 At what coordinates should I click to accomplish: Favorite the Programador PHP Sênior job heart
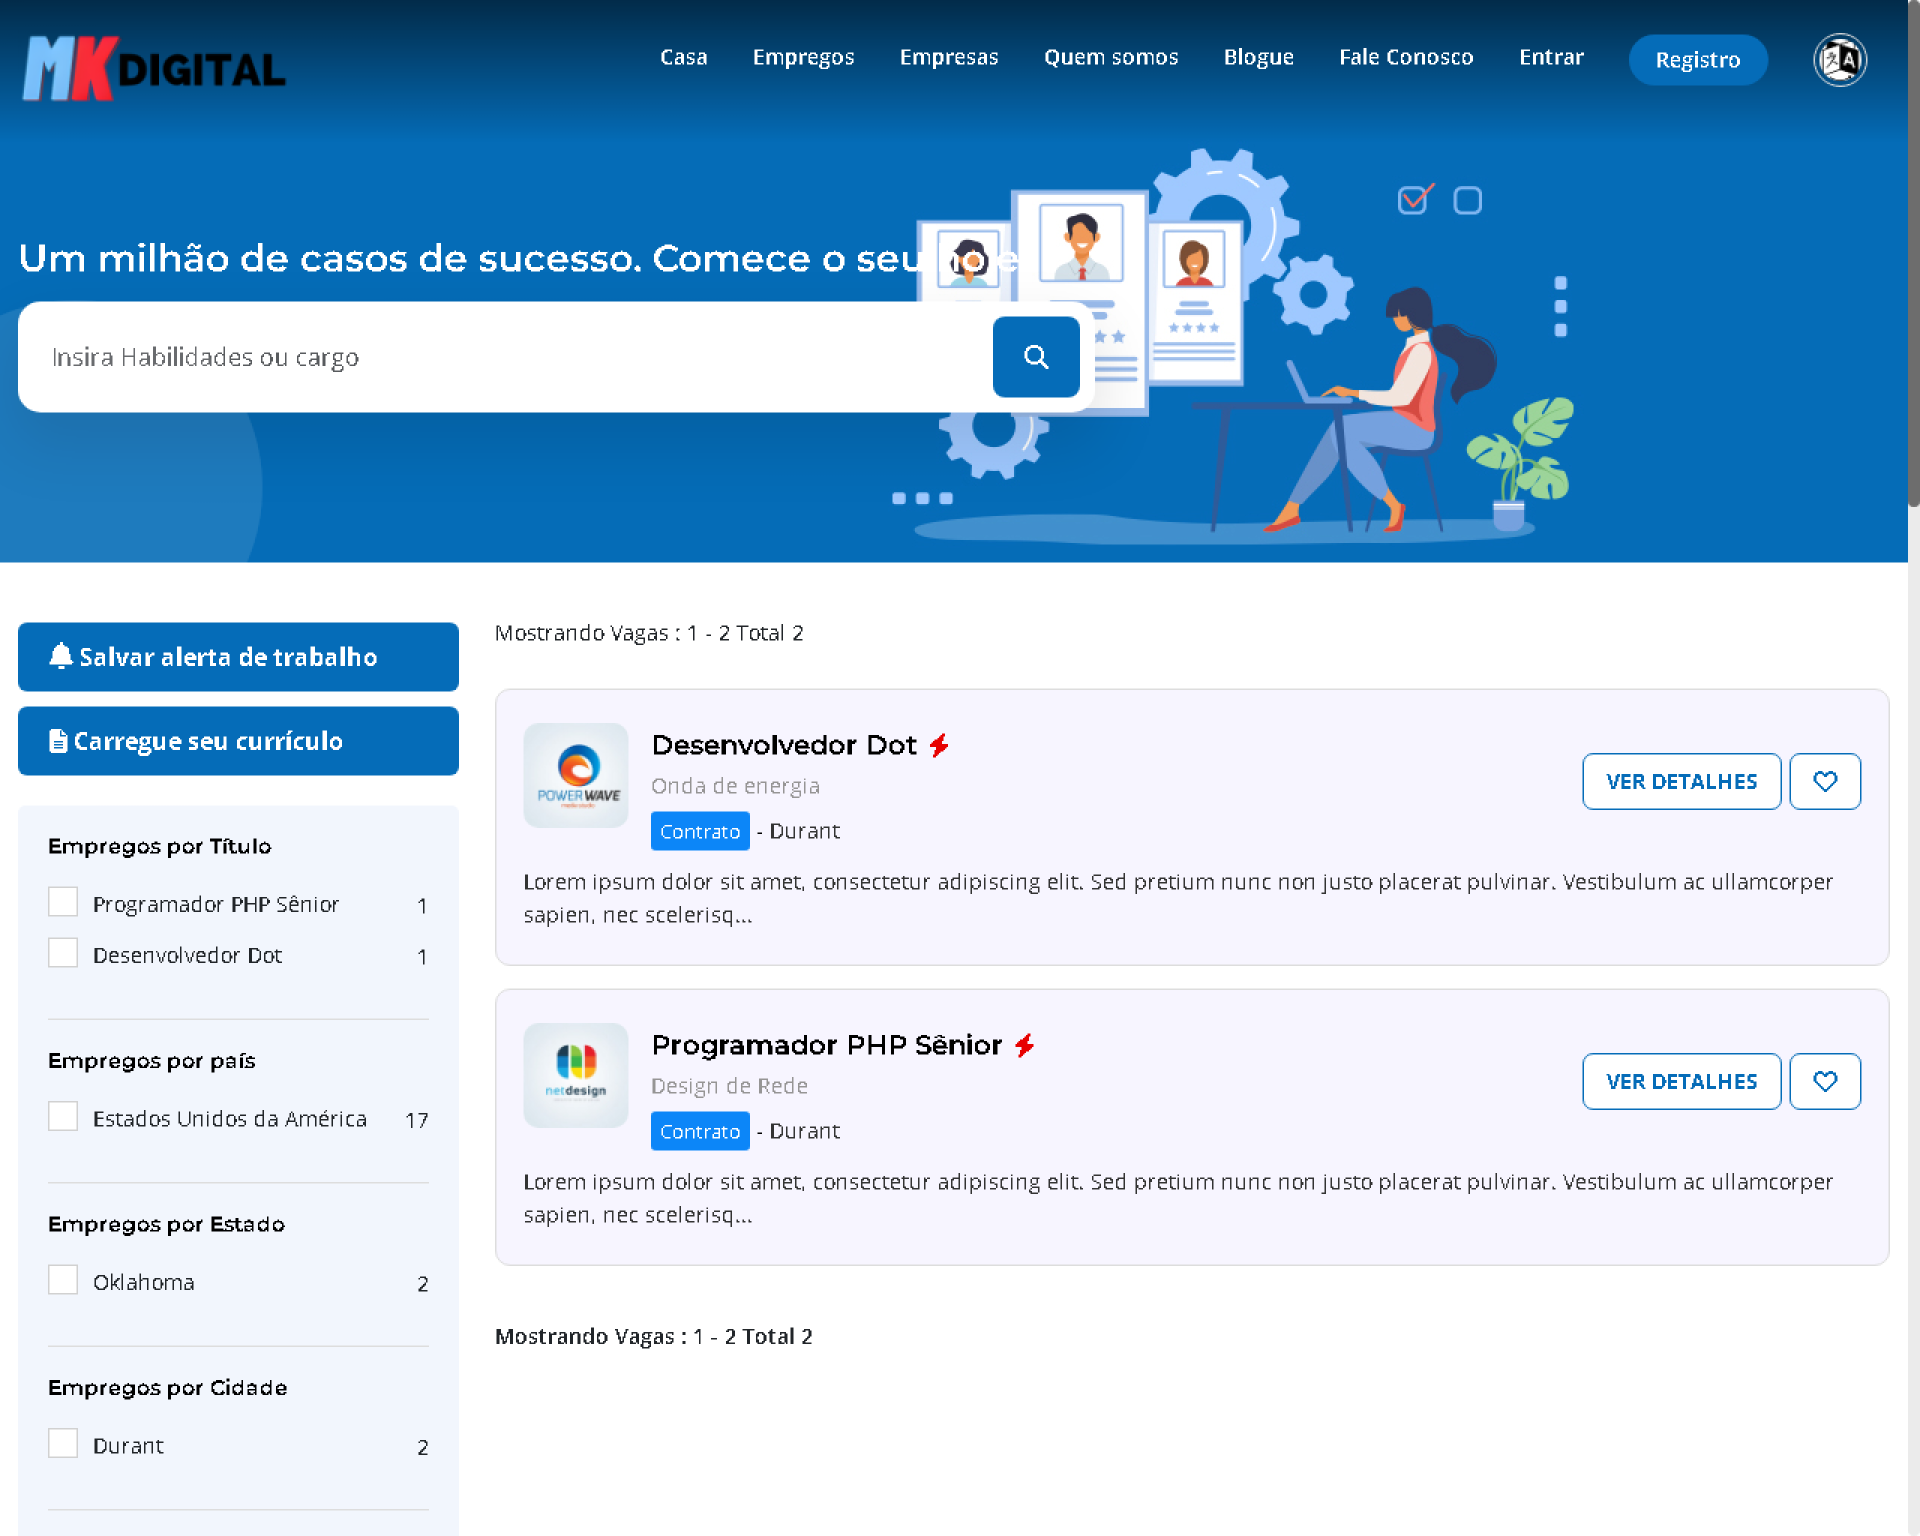point(1824,1081)
